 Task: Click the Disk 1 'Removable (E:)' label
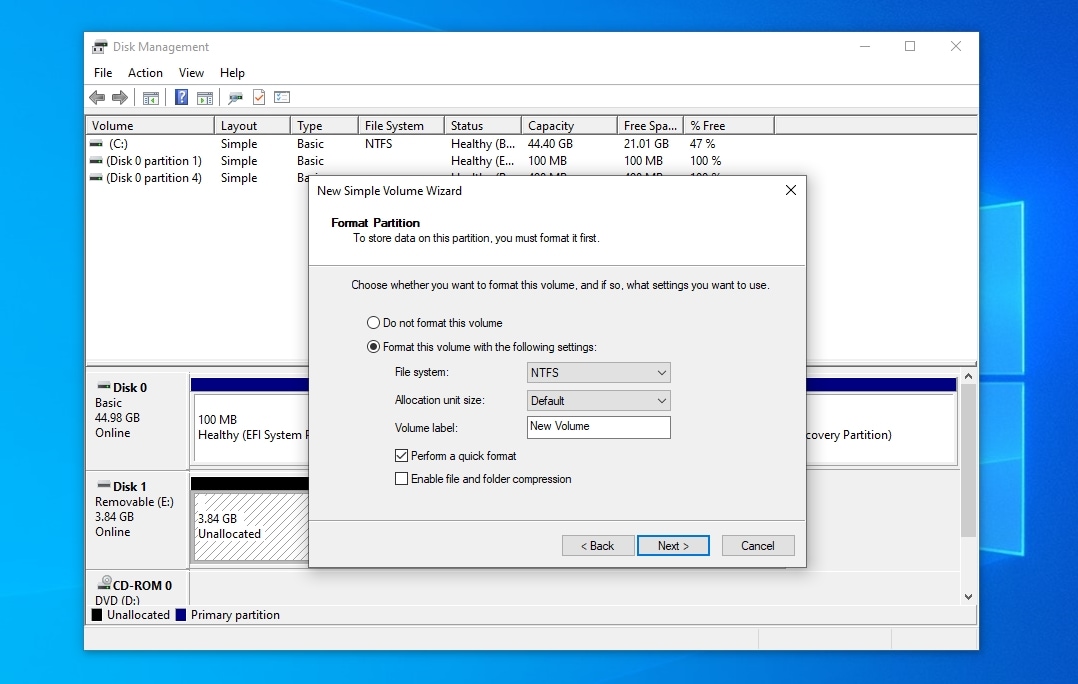coord(134,502)
